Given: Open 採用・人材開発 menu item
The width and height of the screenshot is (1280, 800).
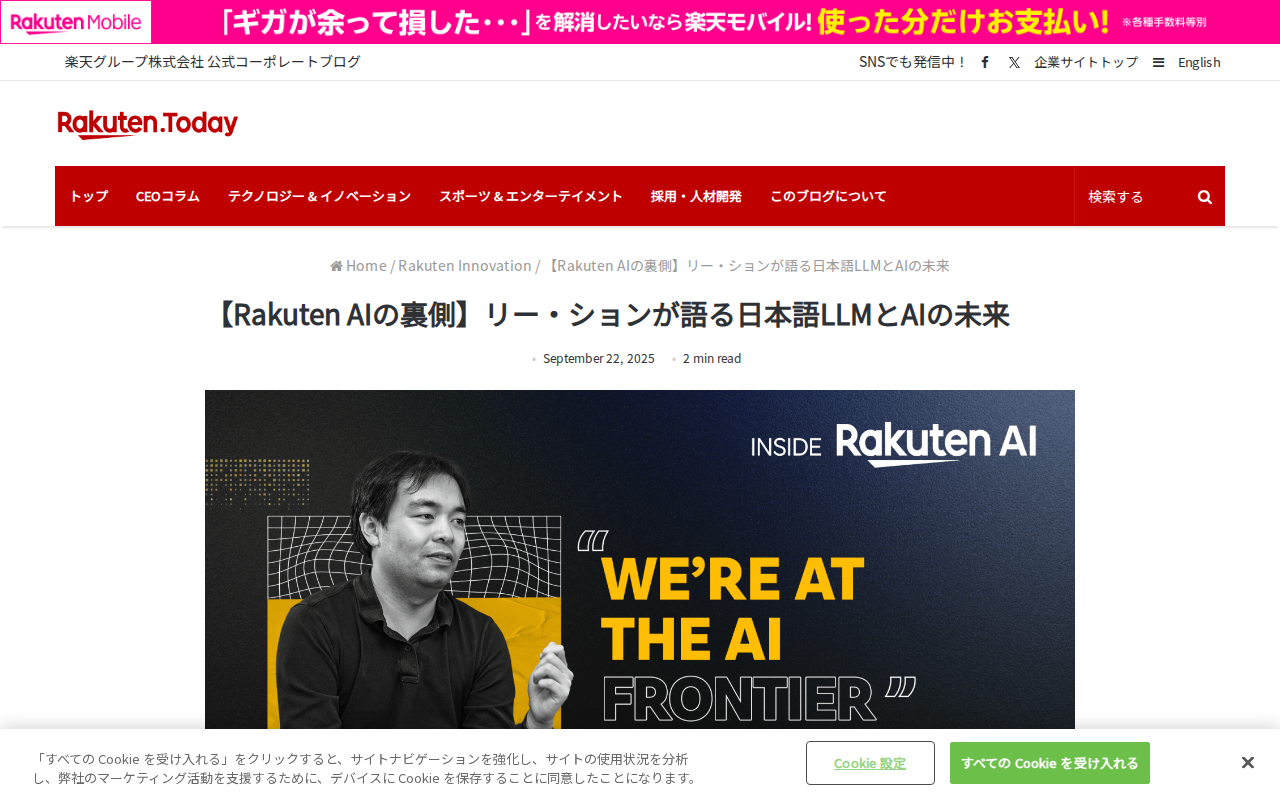Looking at the screenshot, I should point(696,196).
